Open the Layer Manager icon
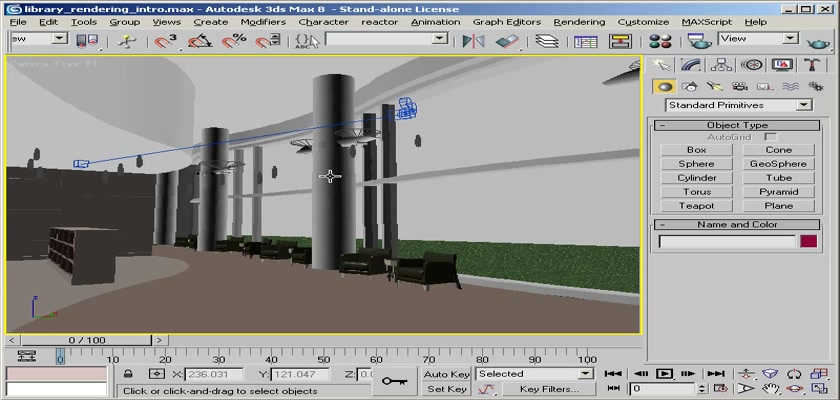Viewport: 840px width, 400px height. [545, 40]
